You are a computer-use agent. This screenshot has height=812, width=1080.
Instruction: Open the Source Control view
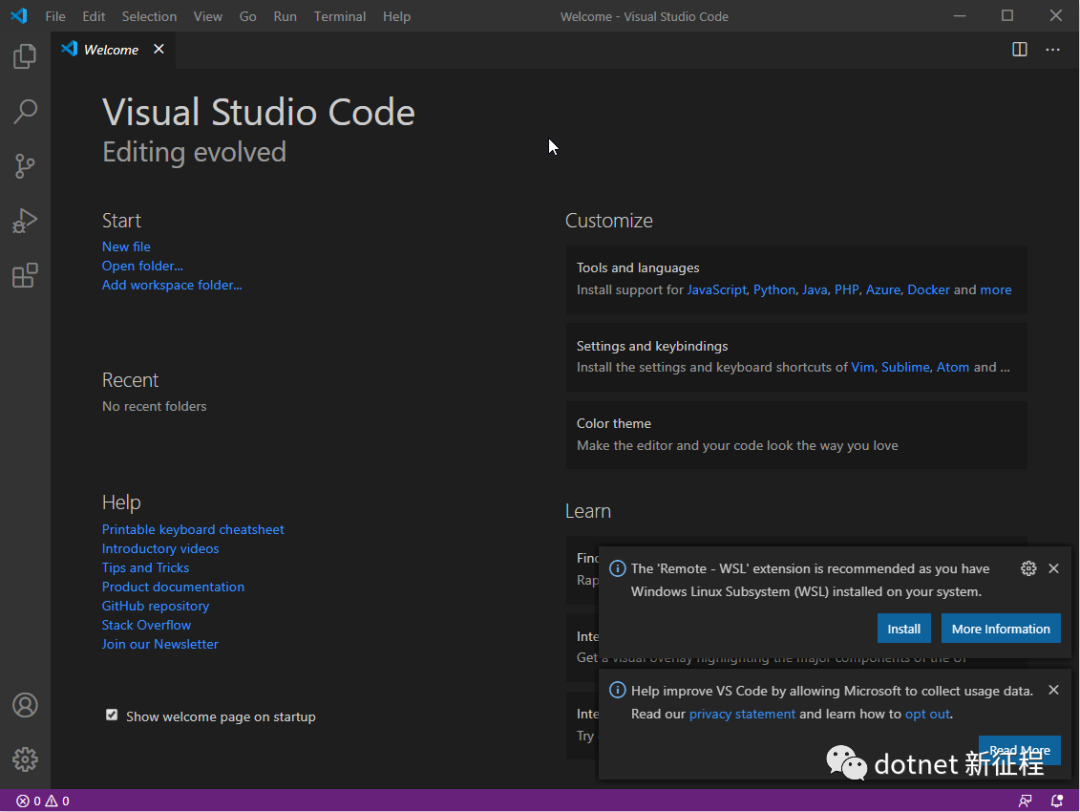click(25, 166)
